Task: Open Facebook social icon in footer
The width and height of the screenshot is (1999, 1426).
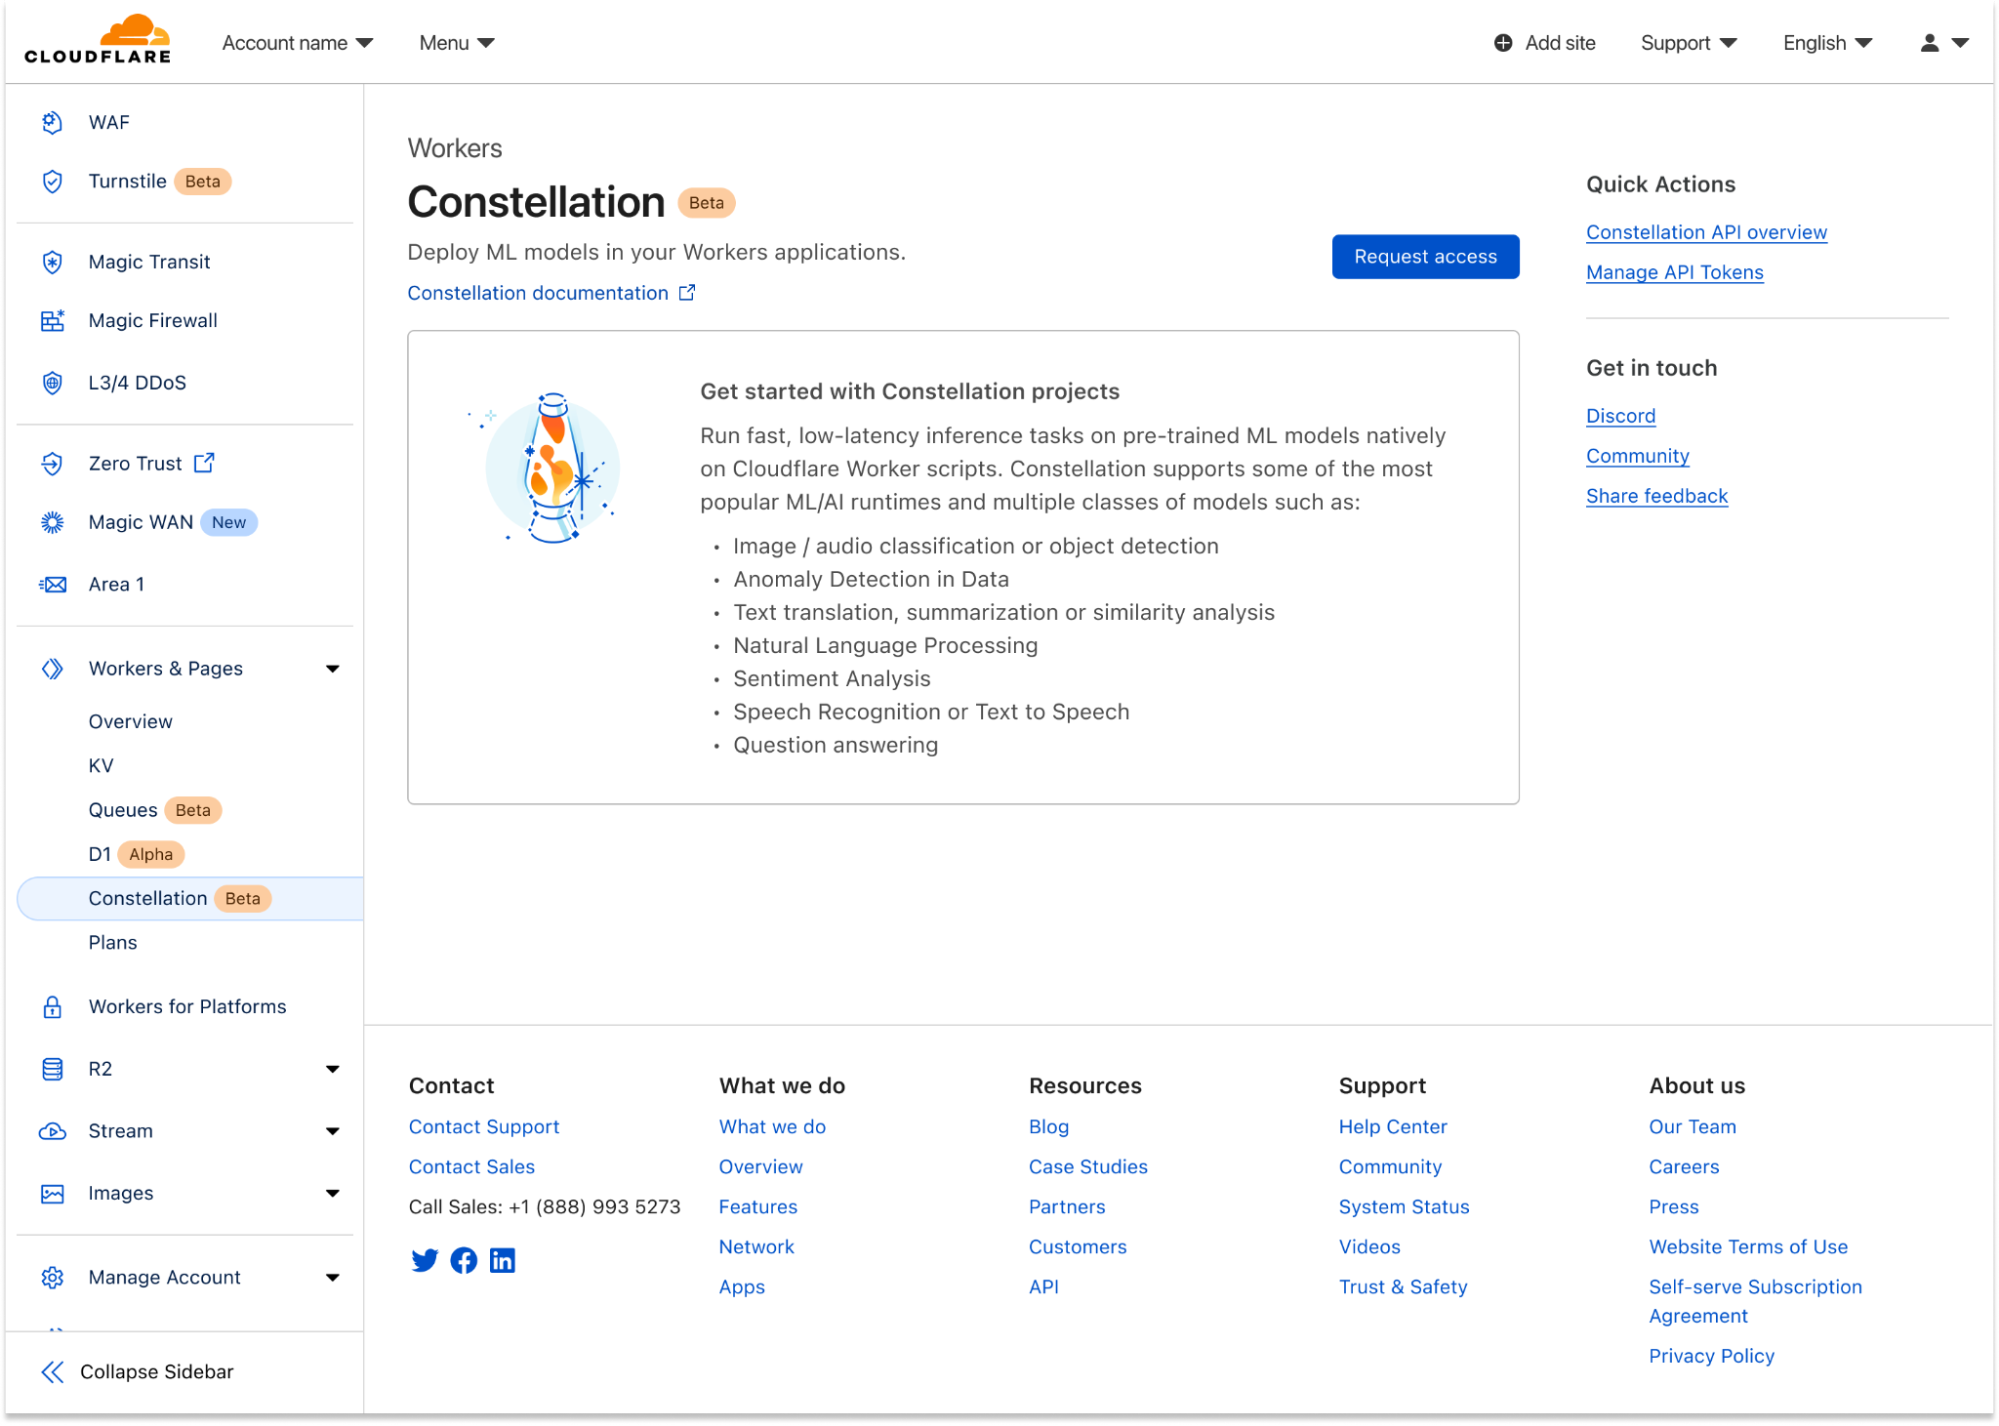Action: pyautogui.click(x=463, y=1260)
